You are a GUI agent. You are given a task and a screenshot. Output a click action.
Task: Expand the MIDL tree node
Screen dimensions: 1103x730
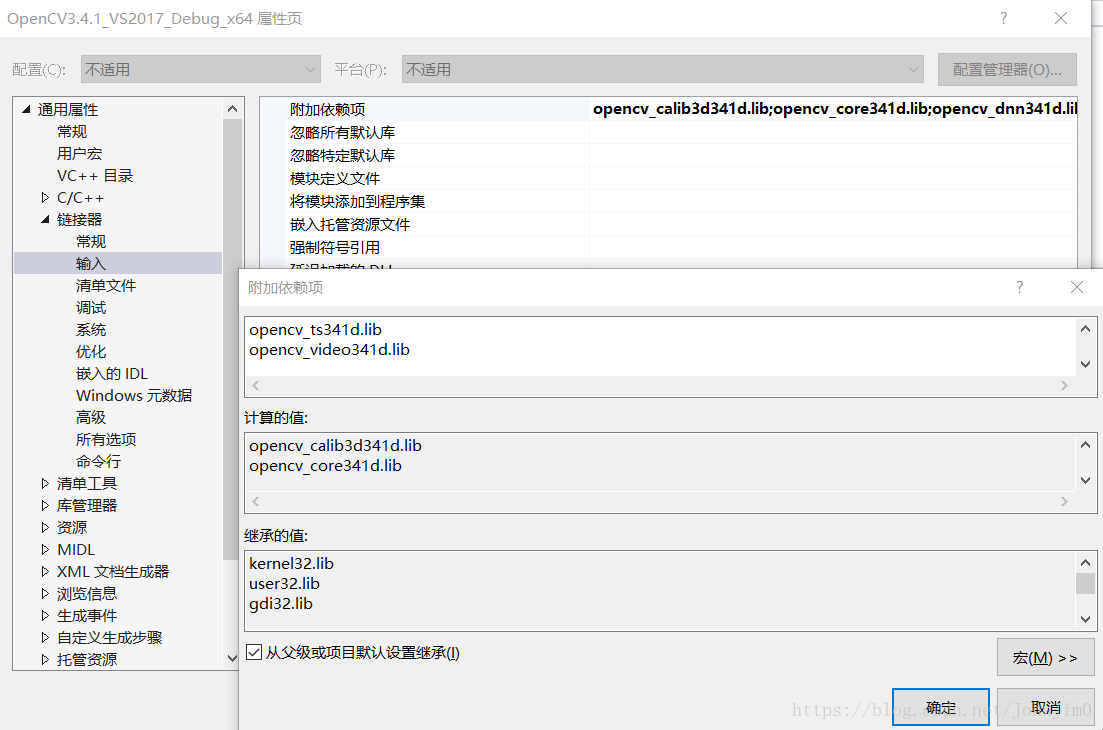pyautogui.click(x=45, y=549)
